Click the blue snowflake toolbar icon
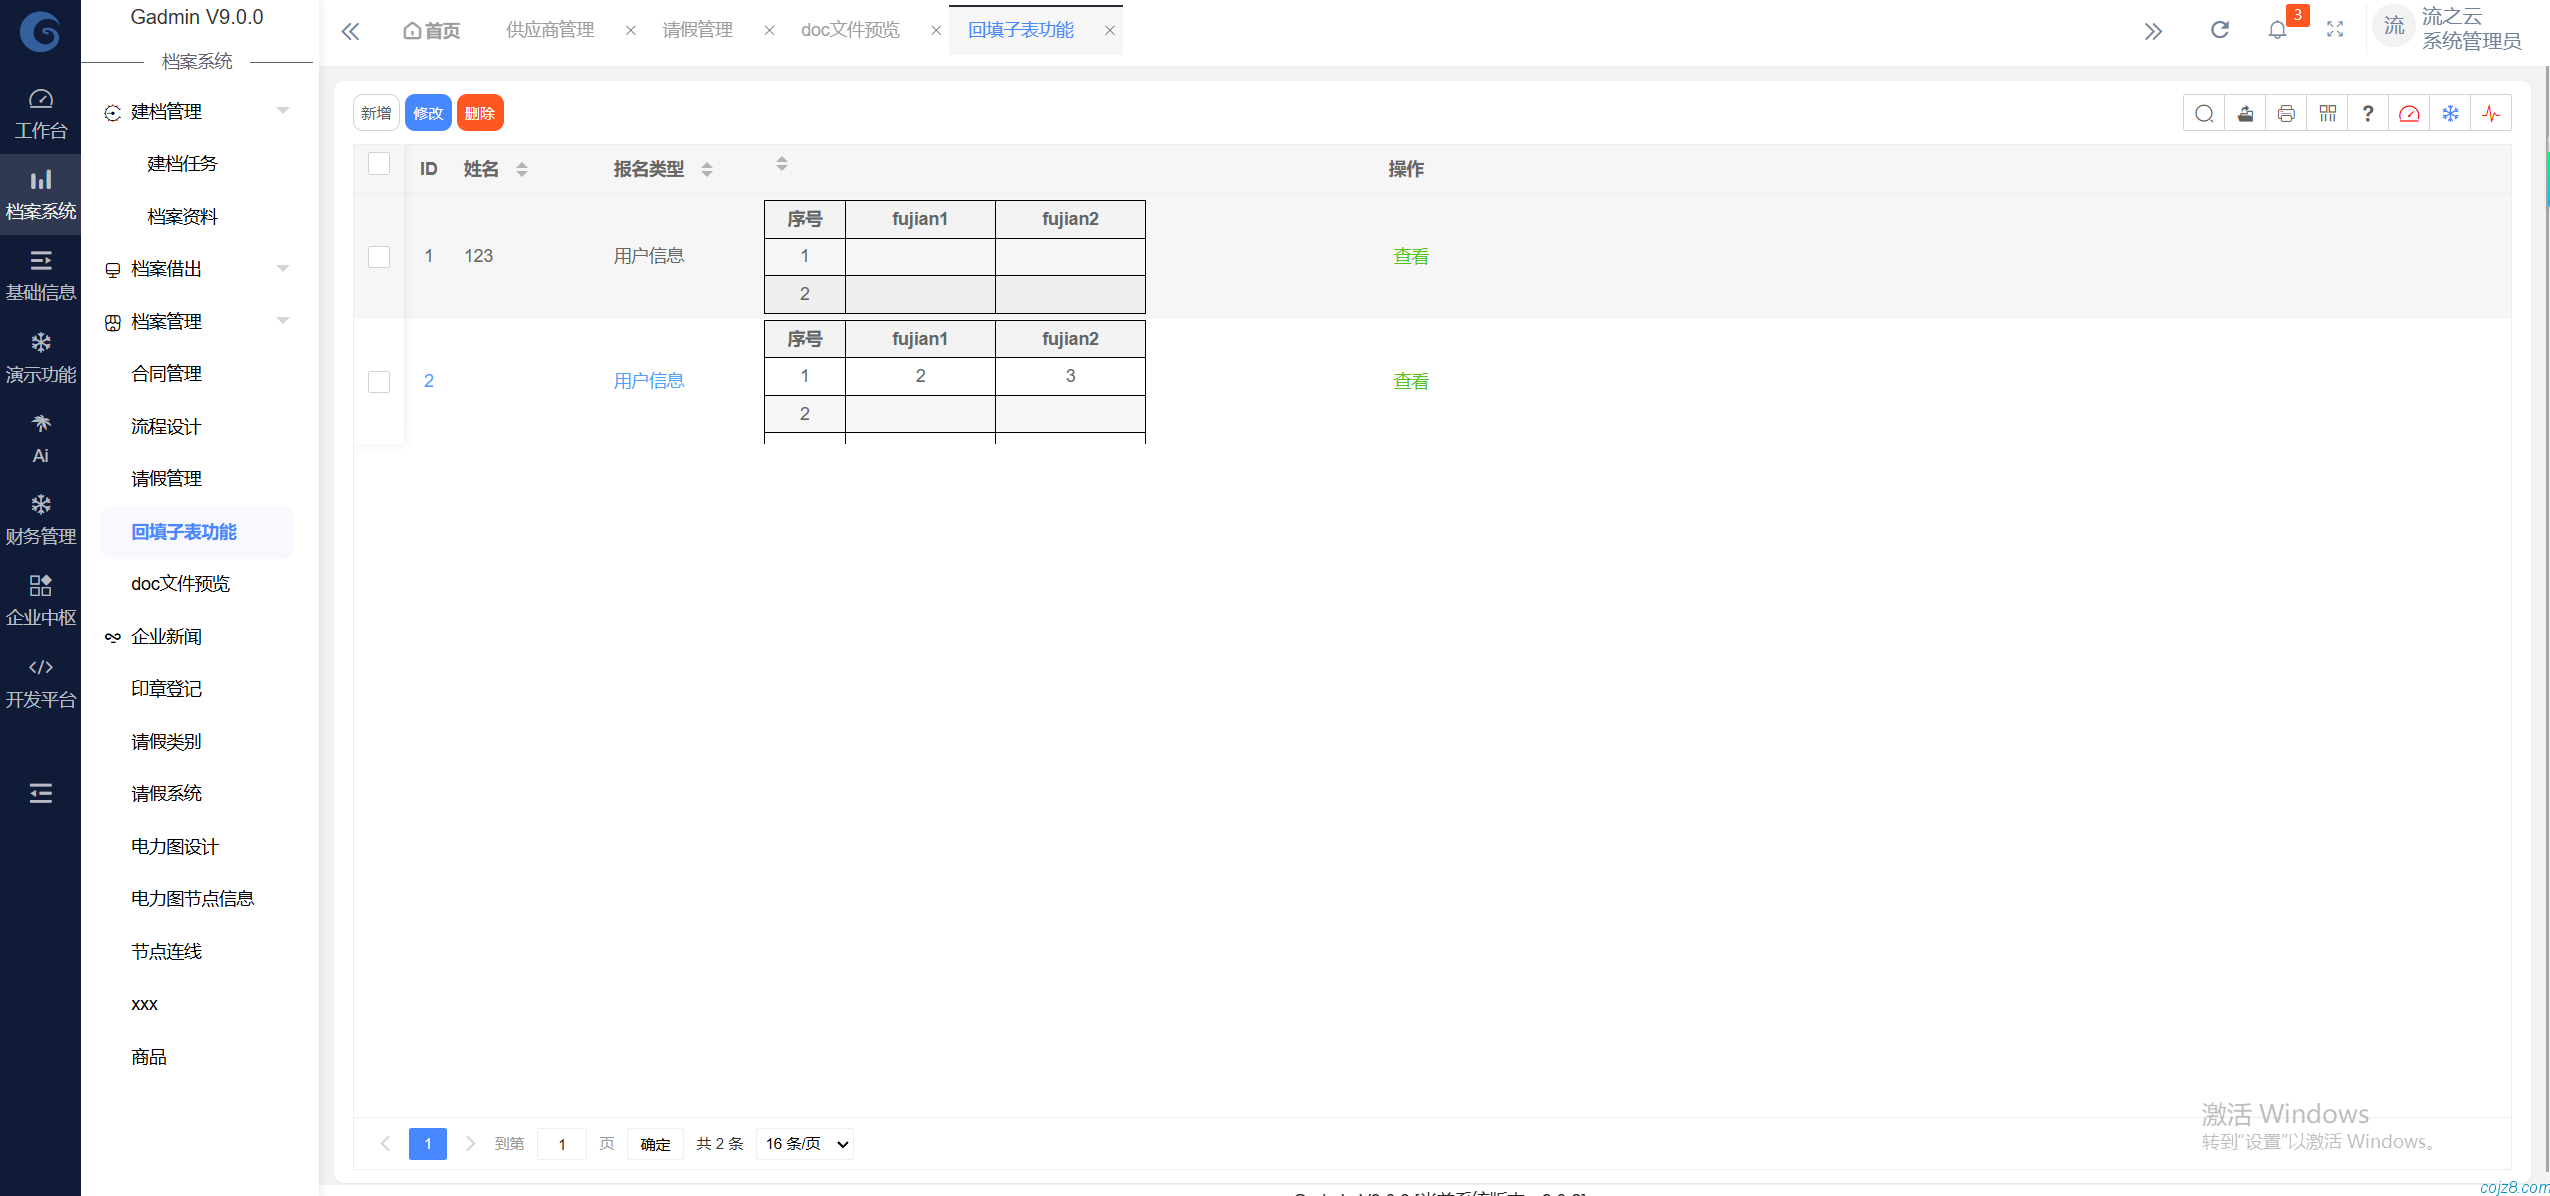This screenshot has height=1196, width=2550. 2449,114
